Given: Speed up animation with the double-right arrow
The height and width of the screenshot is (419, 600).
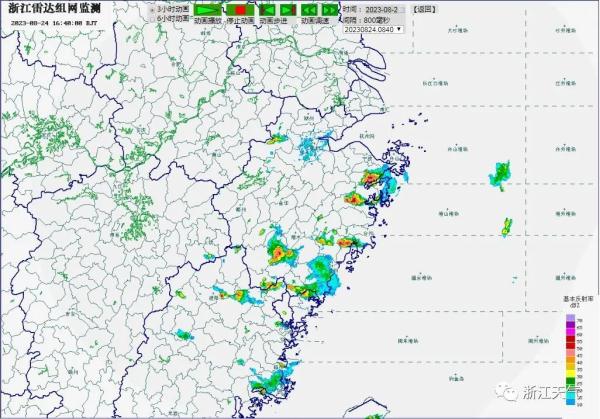Looking at the screenshot, I should point(330,10).
